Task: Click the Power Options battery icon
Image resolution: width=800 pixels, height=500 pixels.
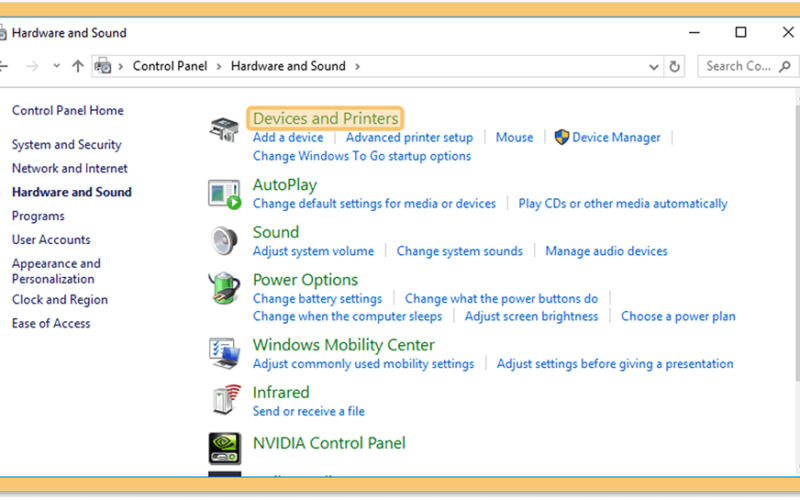Action: [x=224, y=288]
